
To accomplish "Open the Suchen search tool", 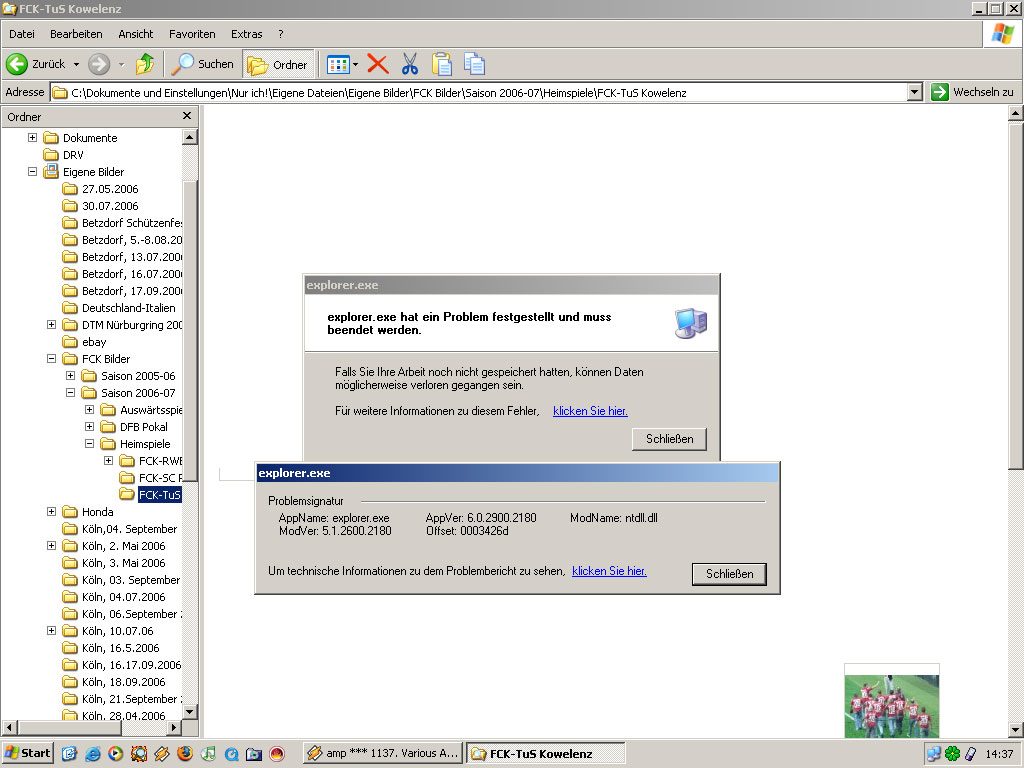I will (x=202, y=64).
